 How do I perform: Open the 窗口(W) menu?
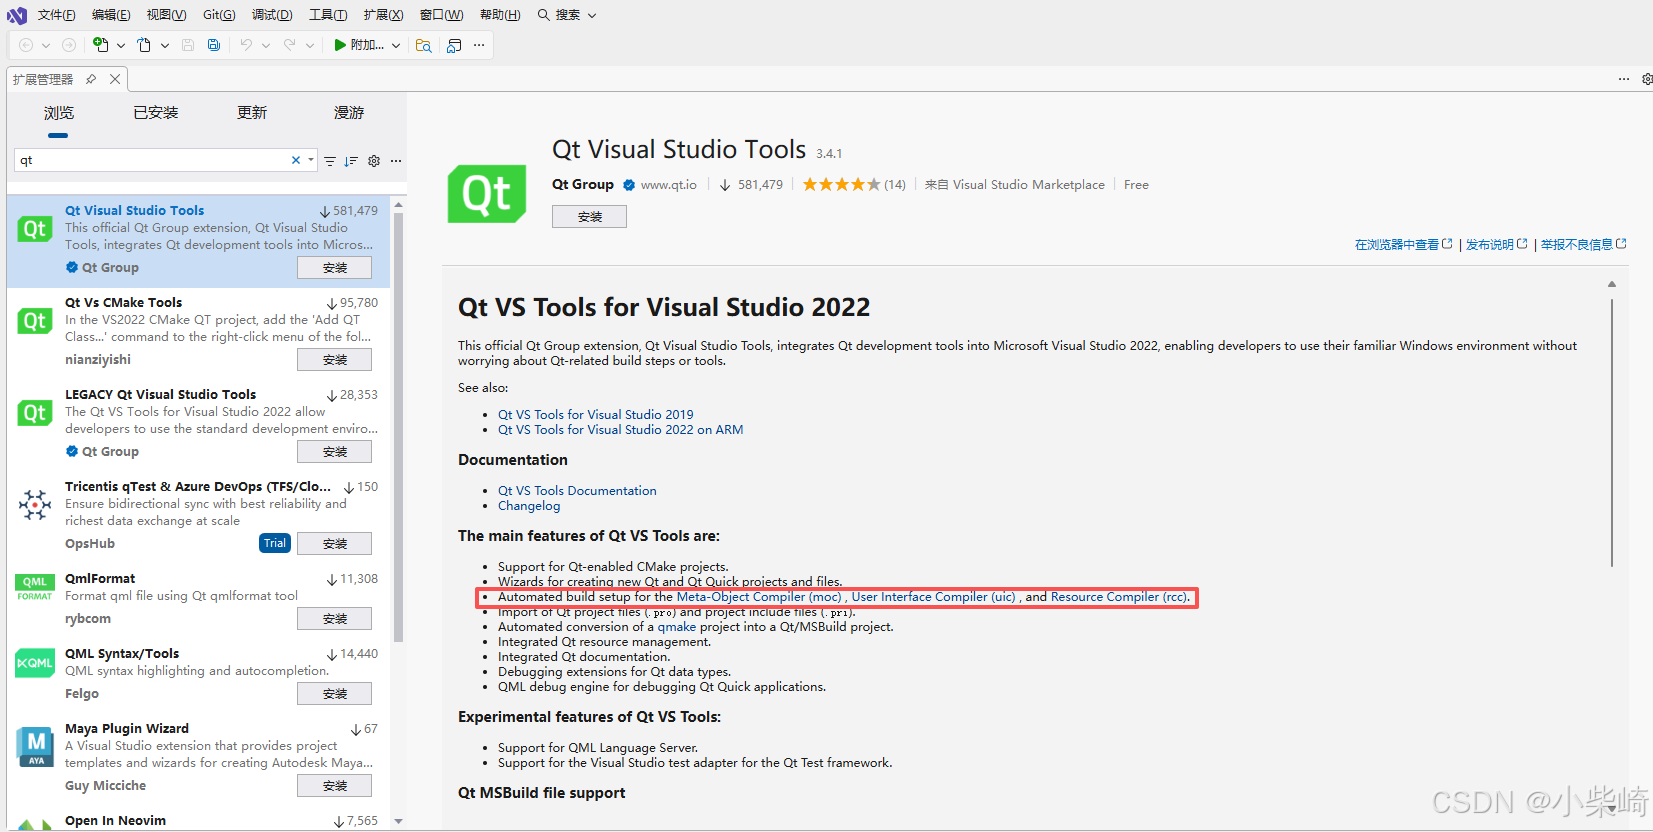(x=441, y=15)
